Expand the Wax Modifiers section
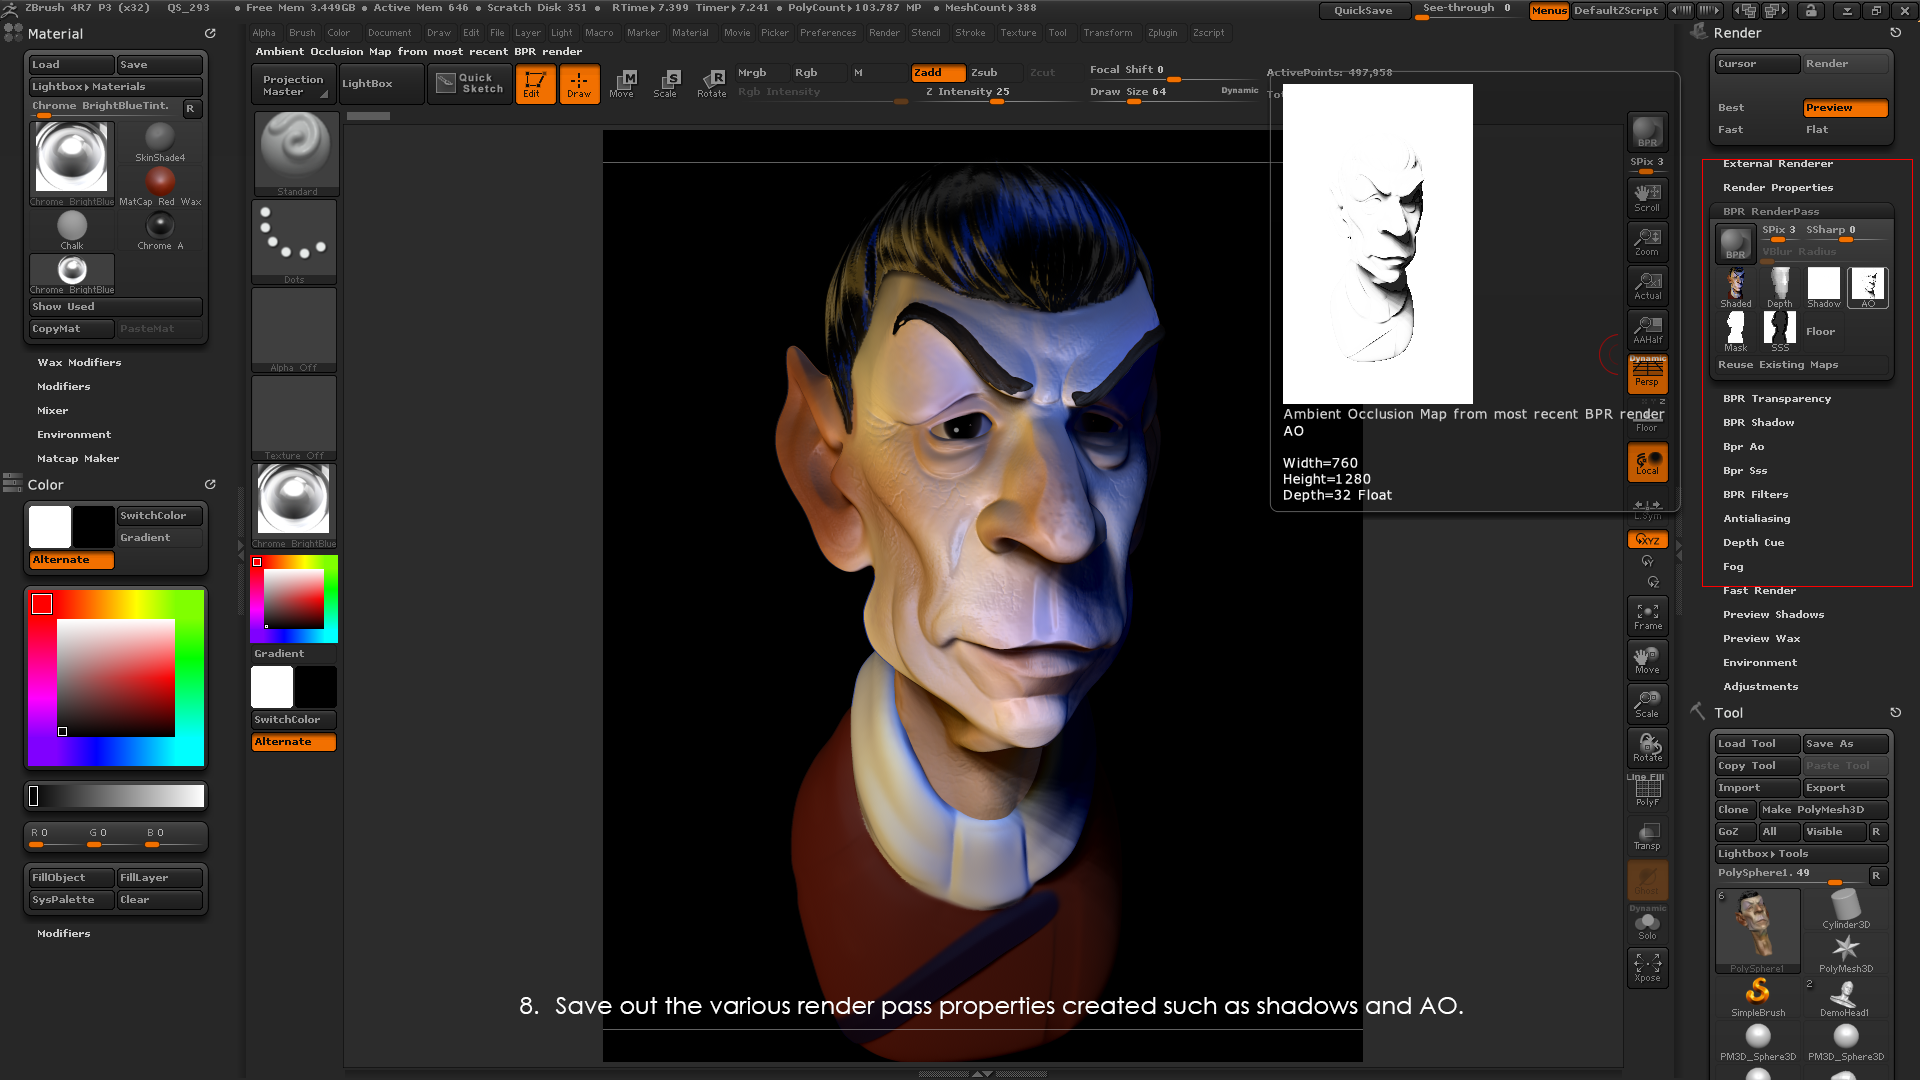The height and width of the screenshot is (1080, 1920). tap(79, 363)
